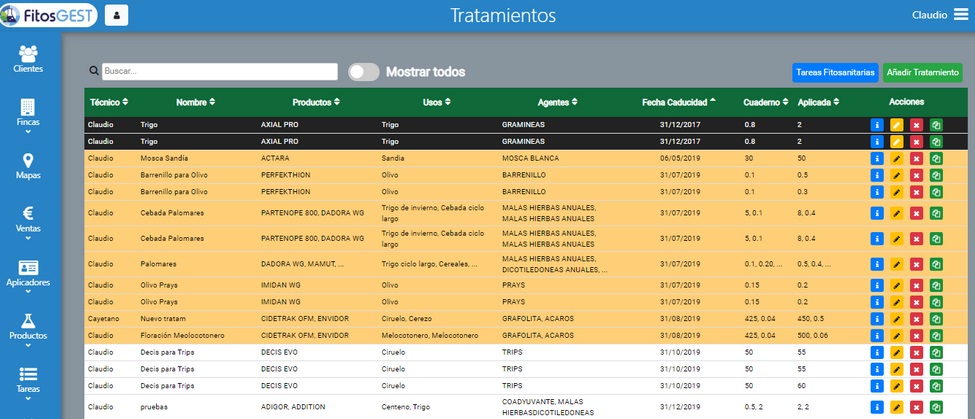Duplicate the pruebas treatment
Screen dimensions: 975x419
[936, 407]
